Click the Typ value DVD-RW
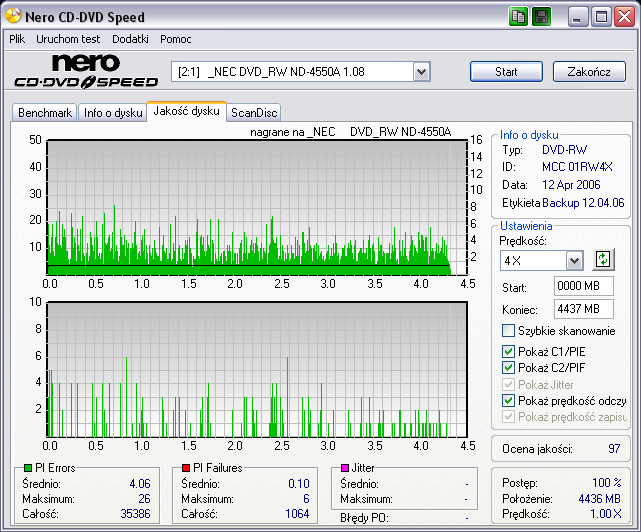The width and height of the screenshot is (641, 532). tap(565, 150)
